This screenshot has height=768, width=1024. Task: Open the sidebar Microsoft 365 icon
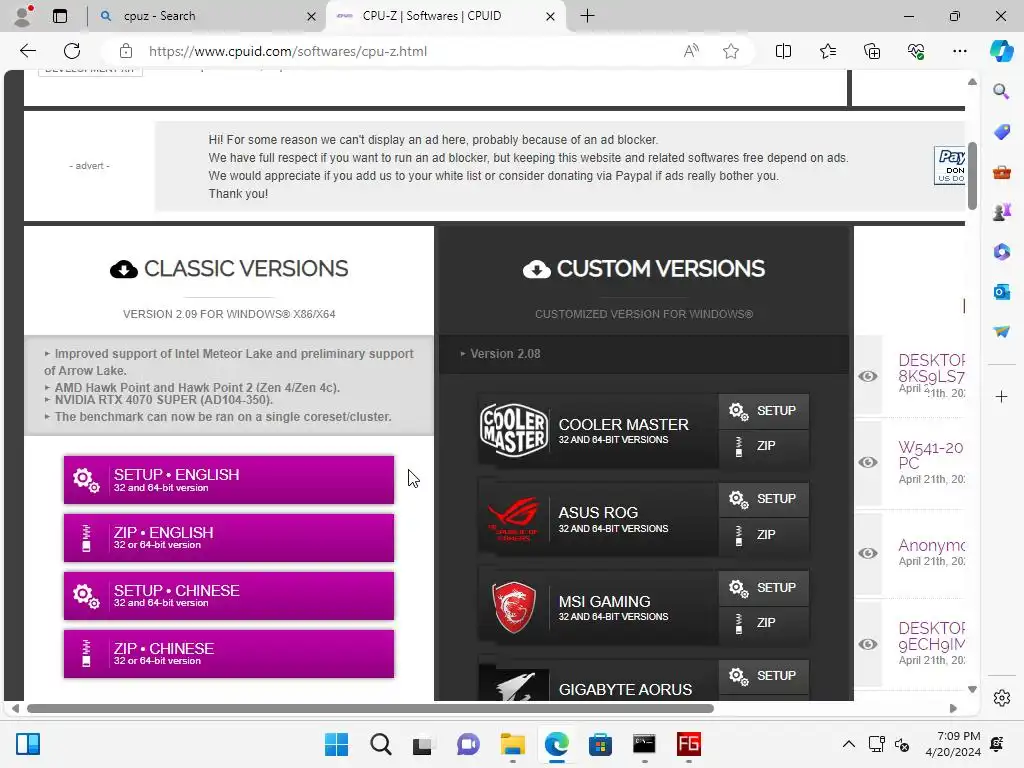pyautogui.click(x=1001, y=251)
